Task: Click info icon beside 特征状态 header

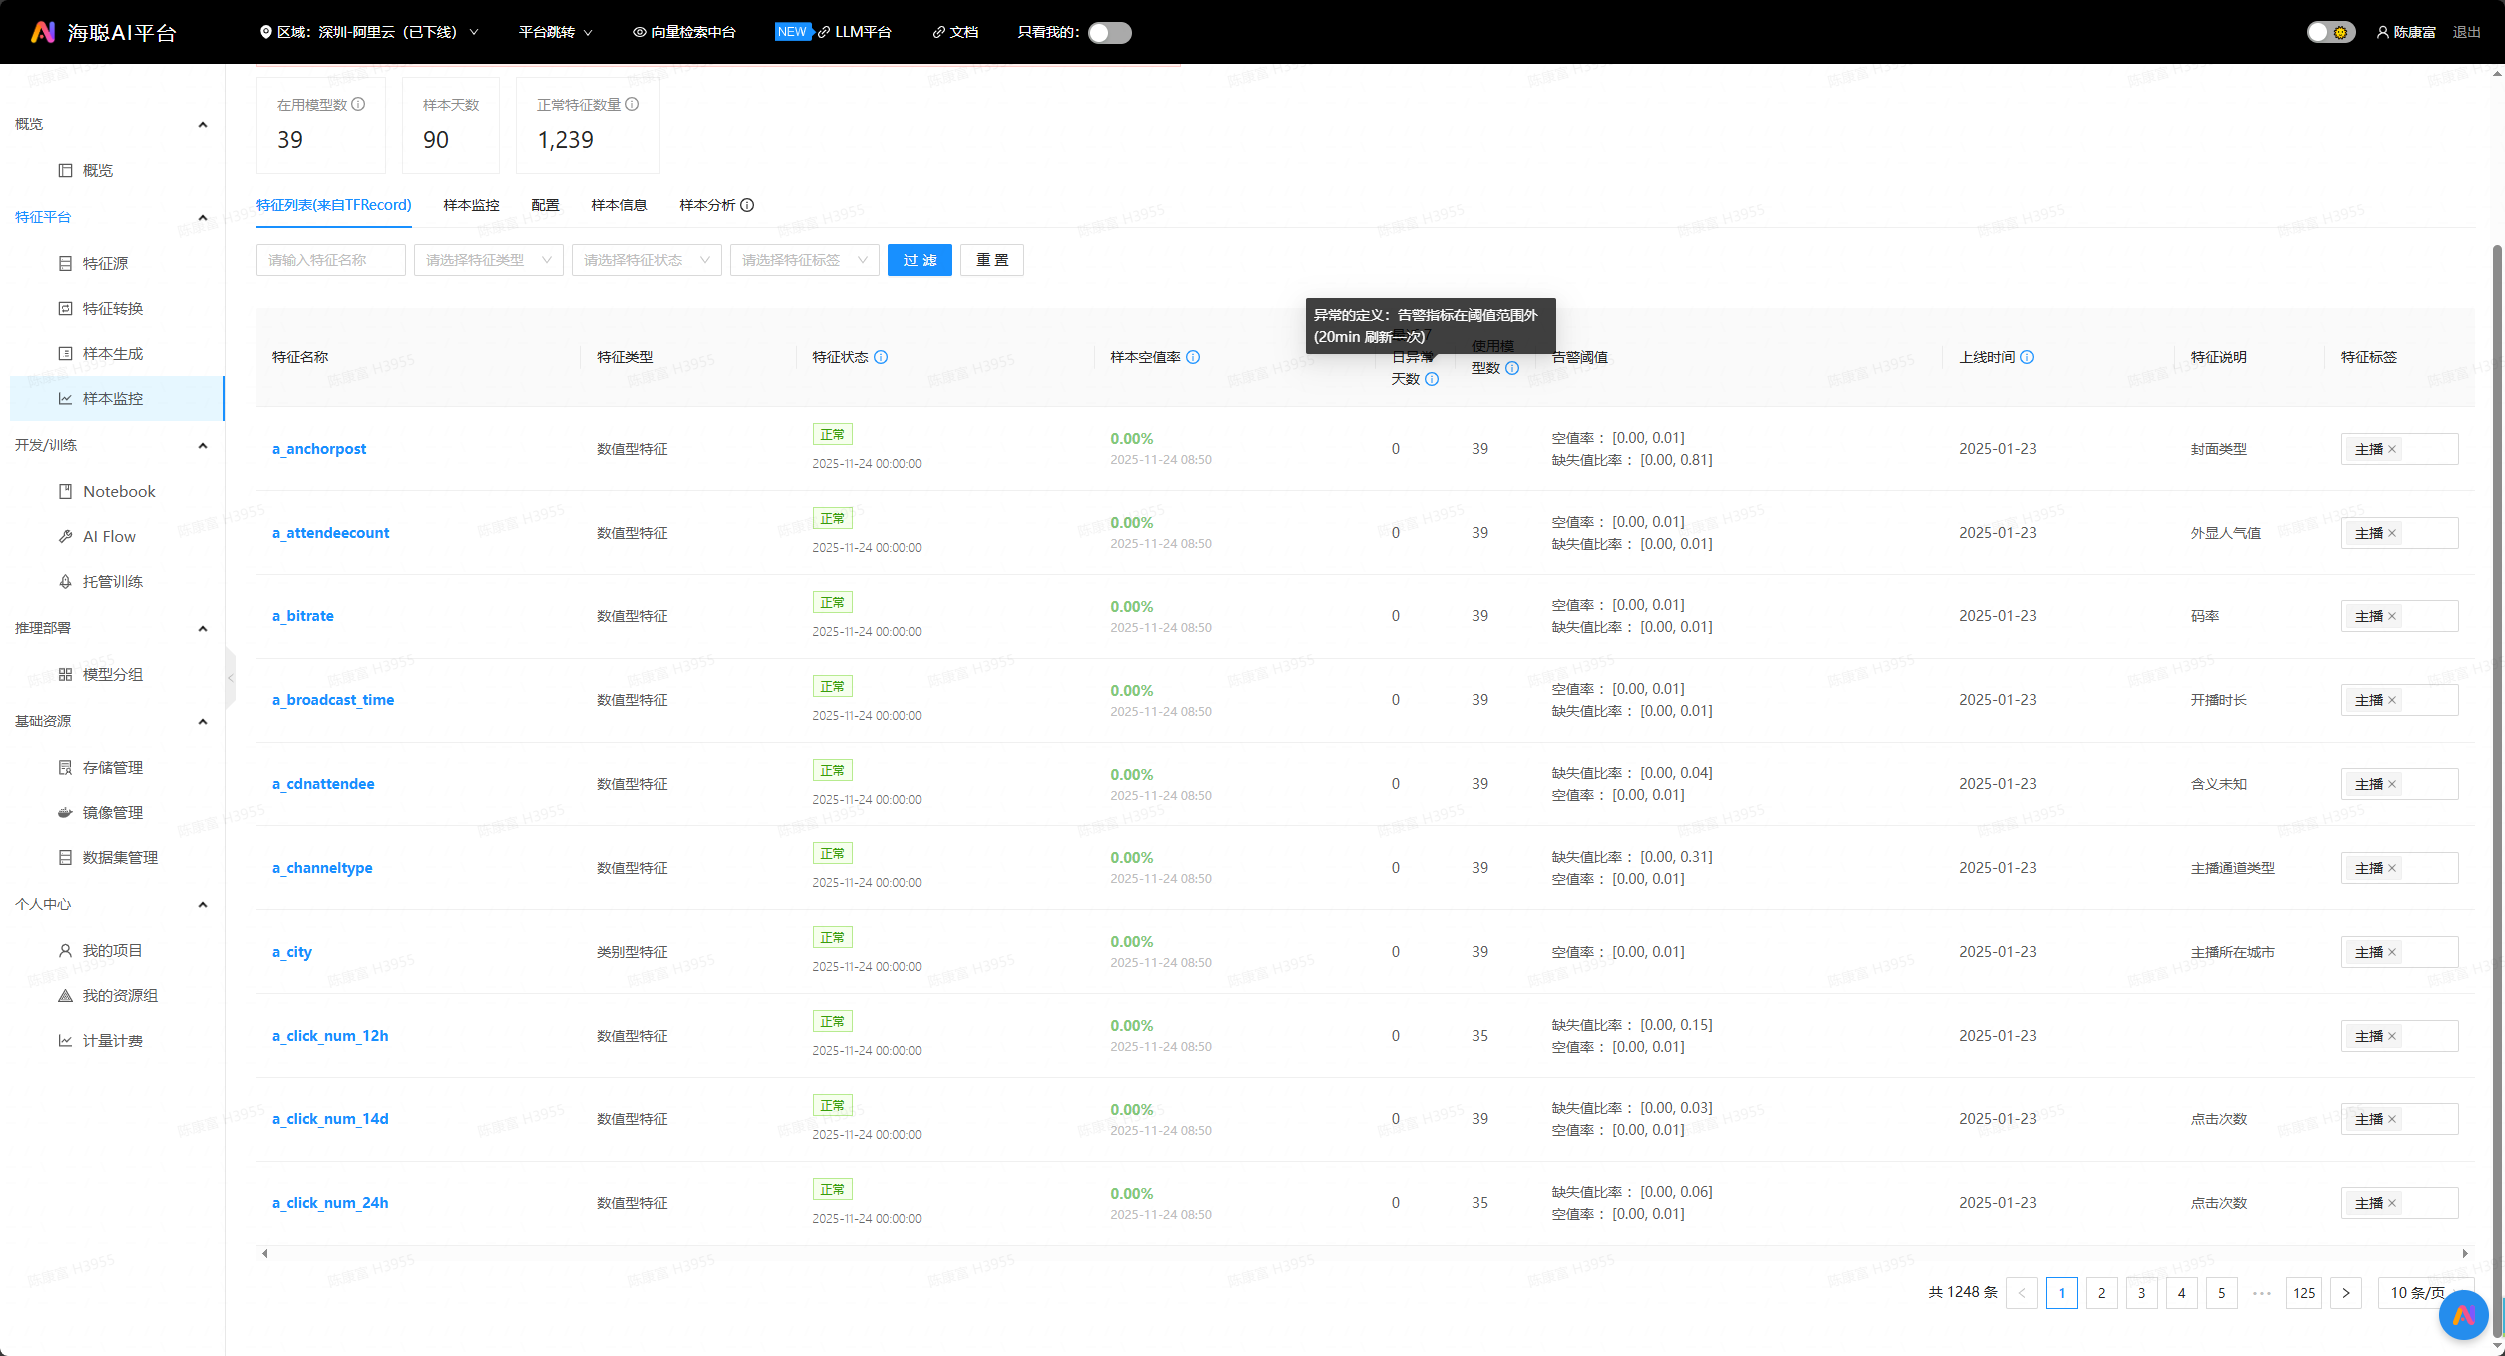Action: (881, 357)
